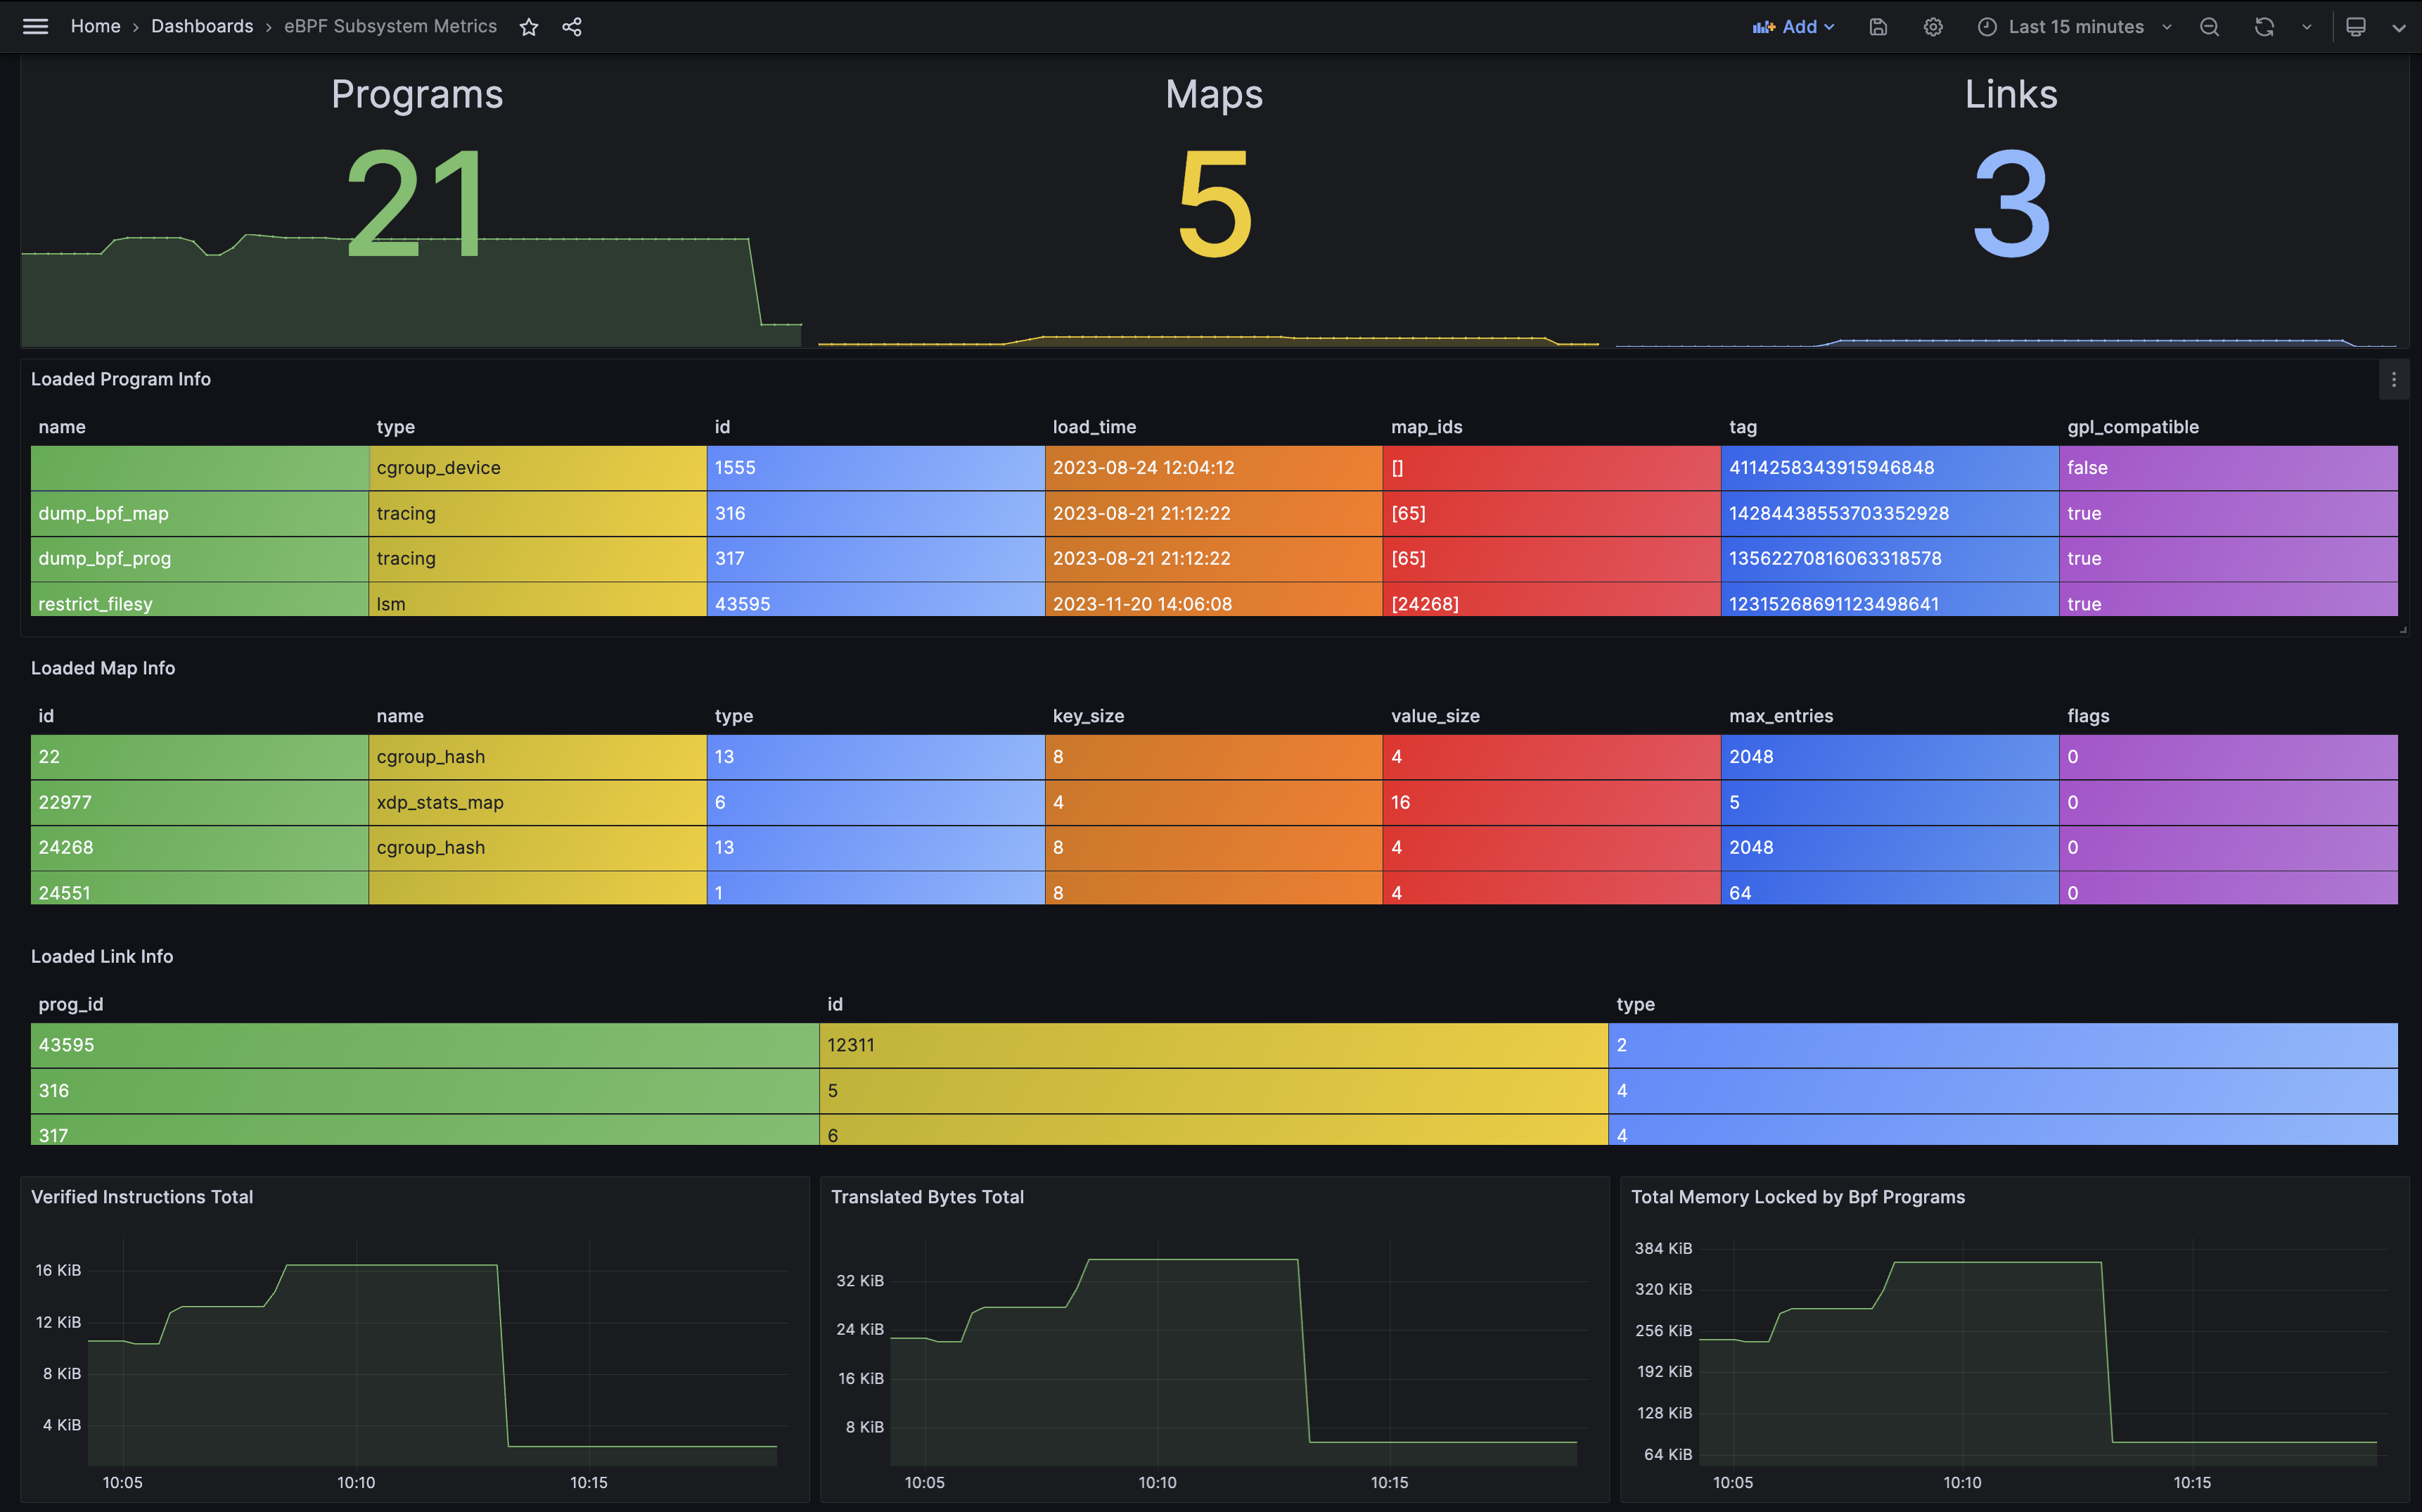Open the Add panel dropdown
The height and width of the screenshot is (1512, 2422).
tap(1794, 26)
